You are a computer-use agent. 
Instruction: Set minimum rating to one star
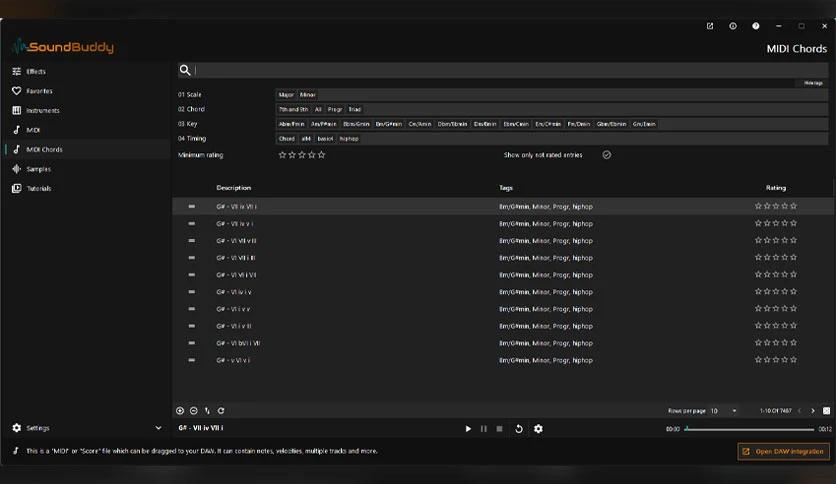[283, 155]
